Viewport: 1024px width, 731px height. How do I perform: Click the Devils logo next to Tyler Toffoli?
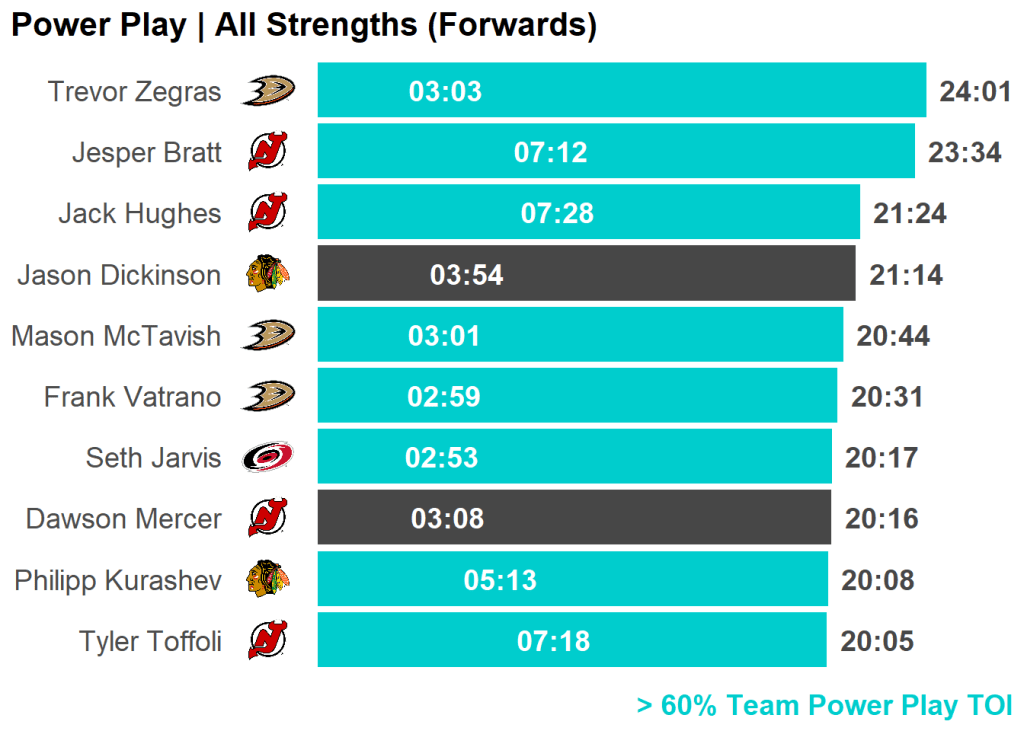click(268, 640)
